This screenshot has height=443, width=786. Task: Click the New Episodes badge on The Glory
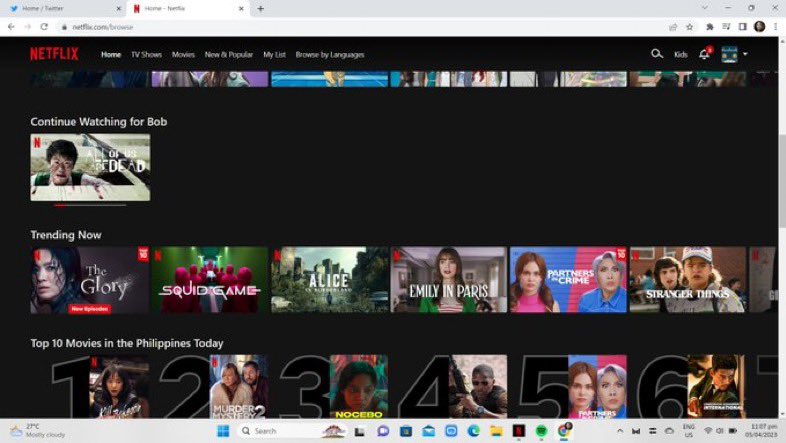89,309
